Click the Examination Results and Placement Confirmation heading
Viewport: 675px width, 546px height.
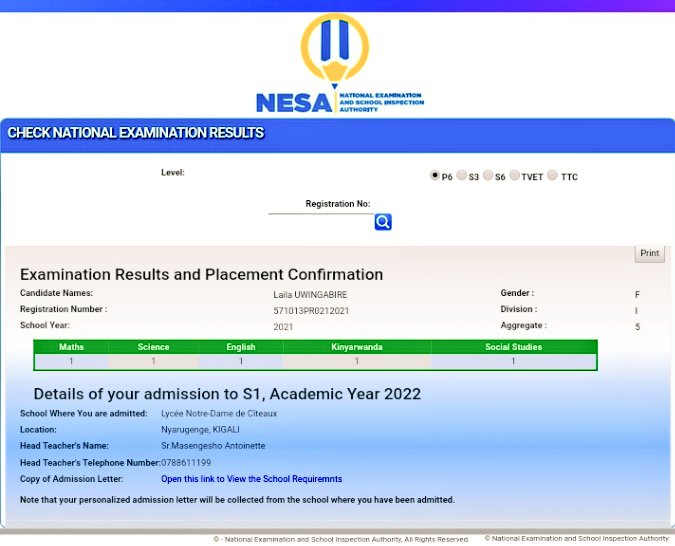(201, 274)
